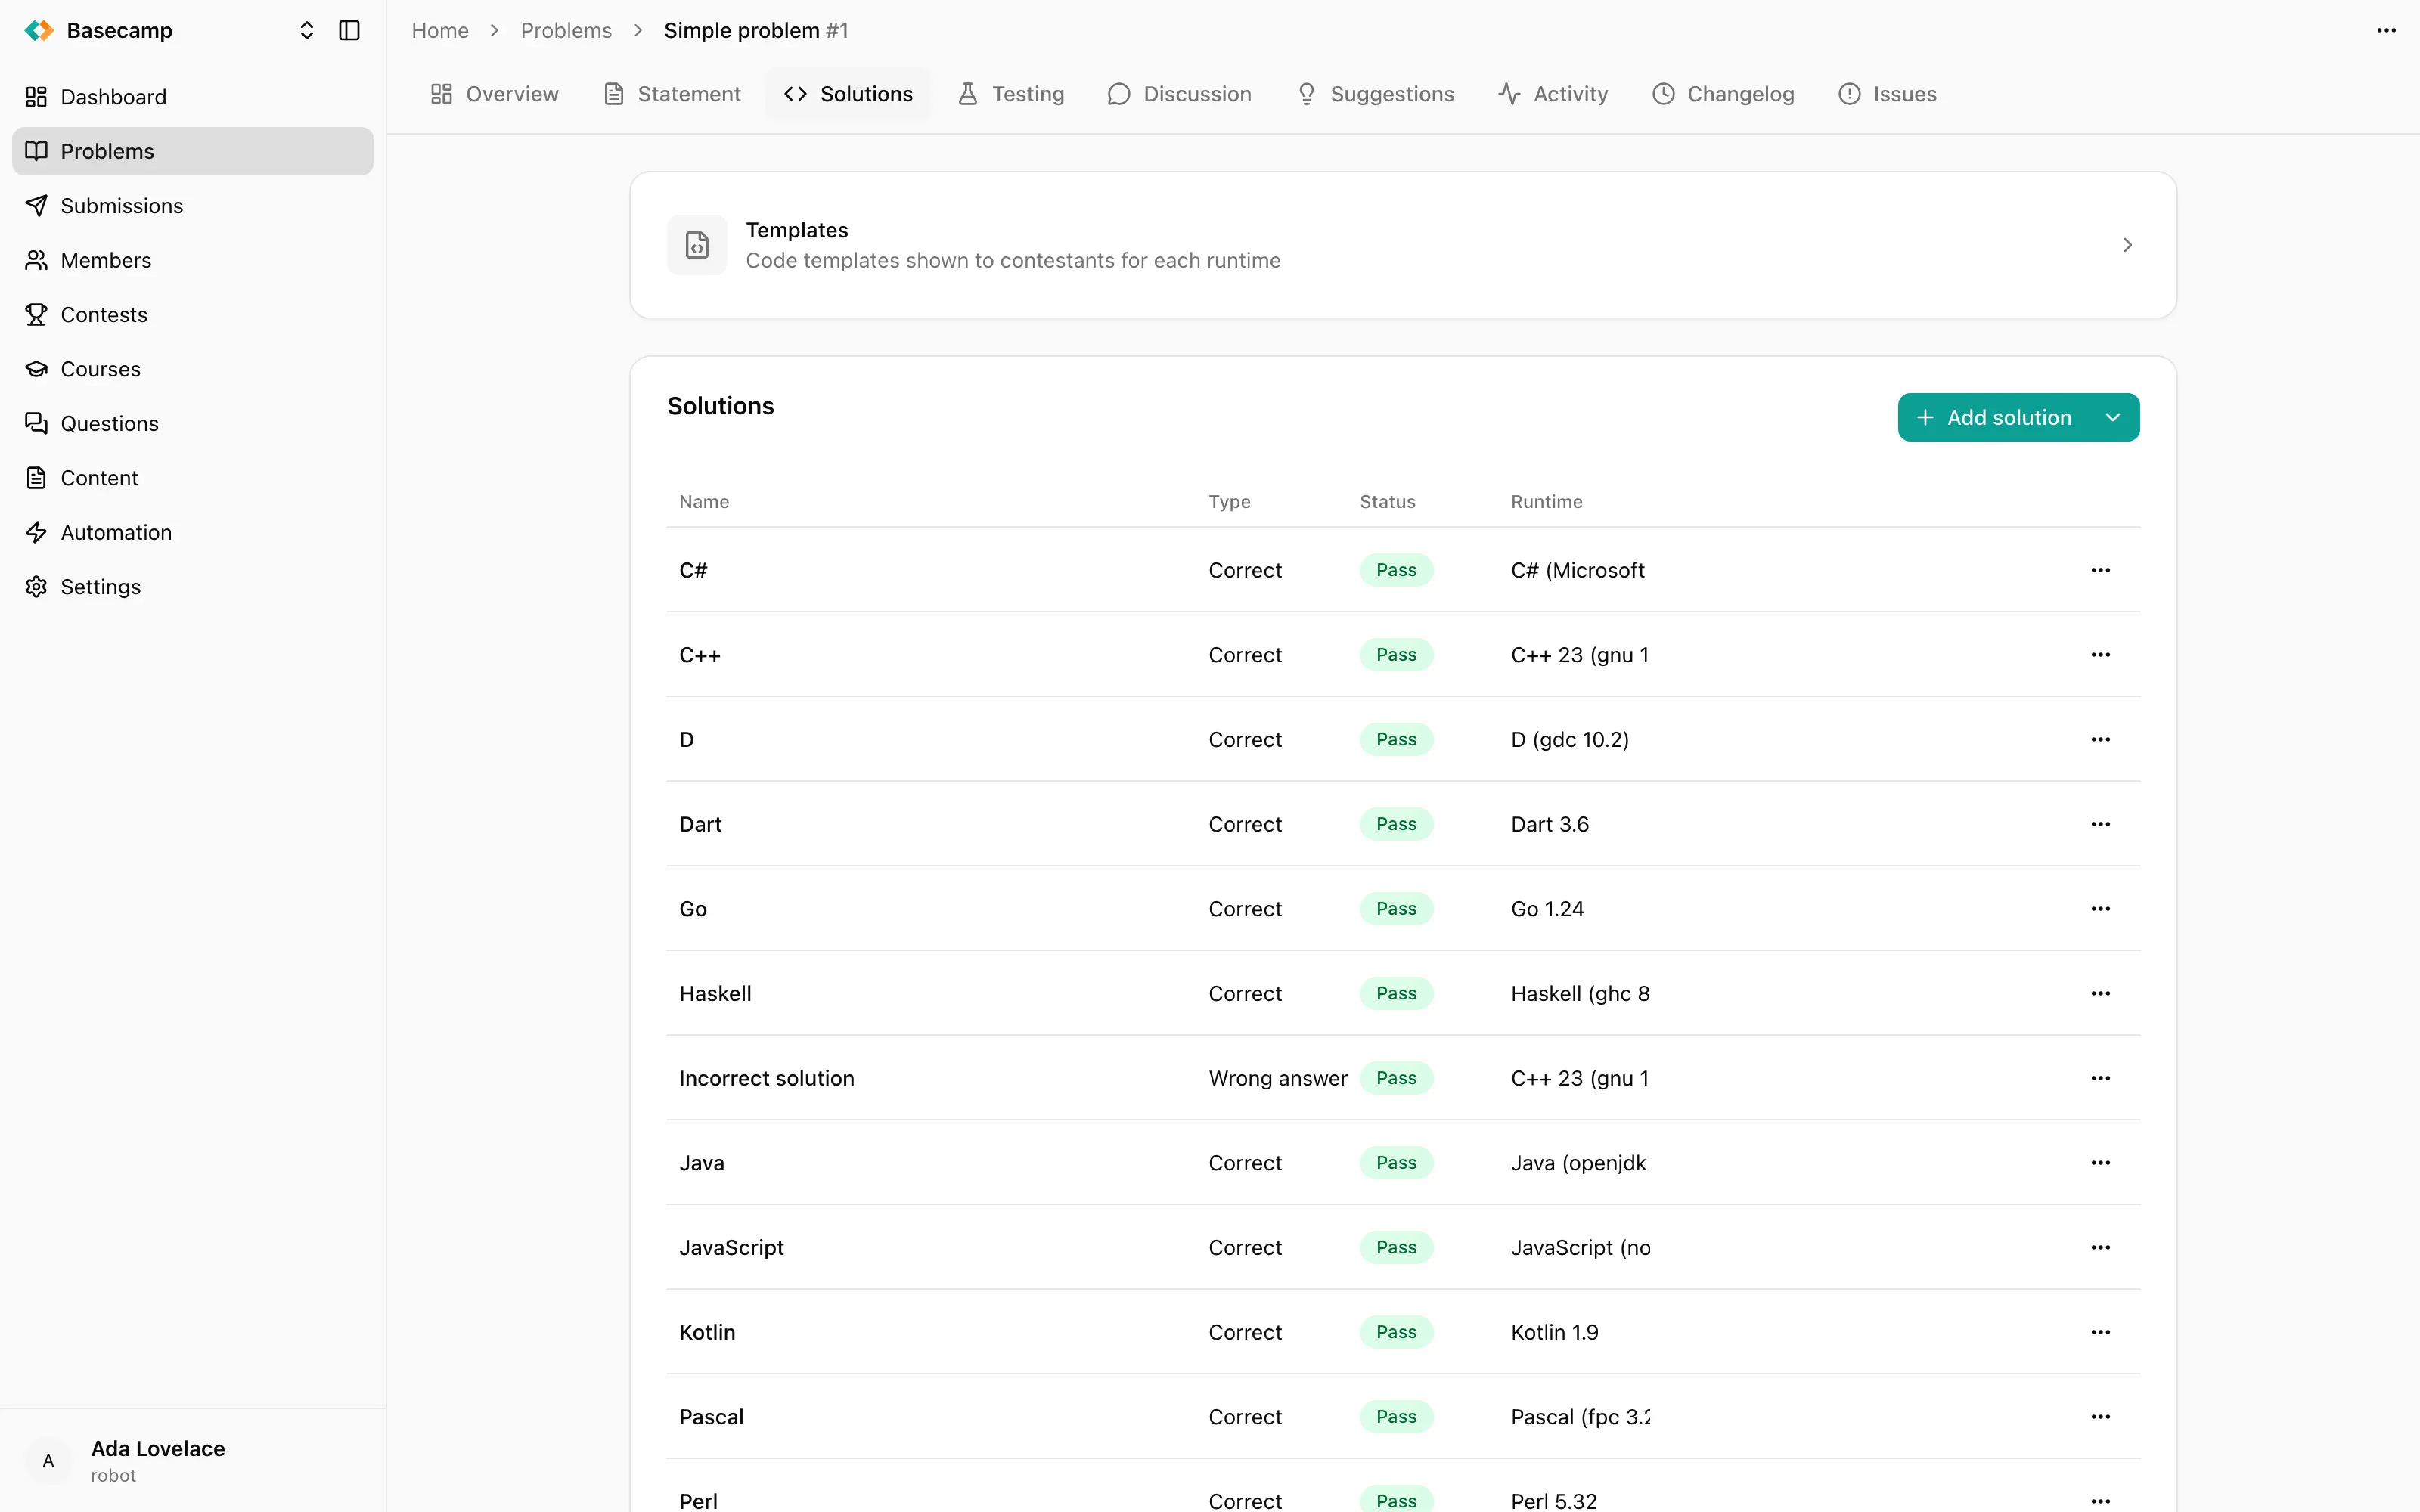The width and height of the screenshot is (2420, 1512).
Task: Click the Add solution button
Action: (x=1992, y=418)
